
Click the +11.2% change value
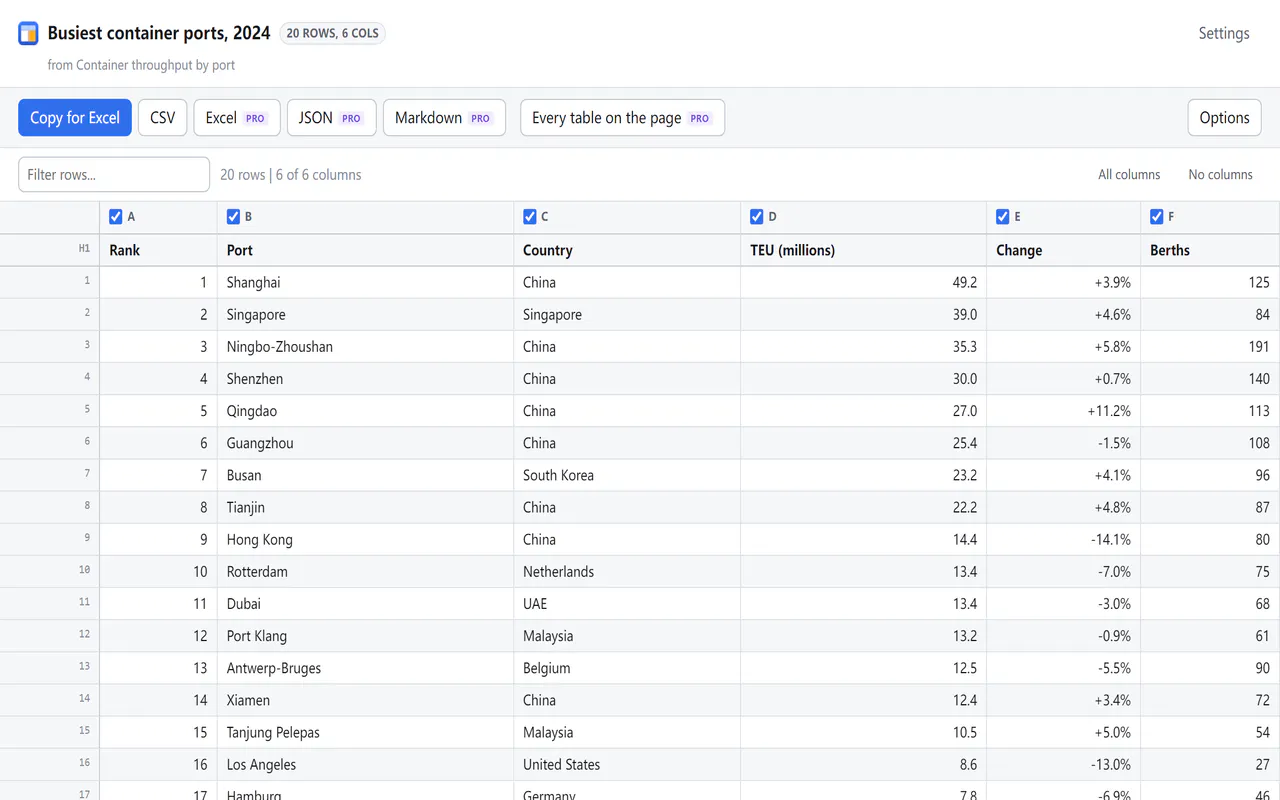[1064, 410]
